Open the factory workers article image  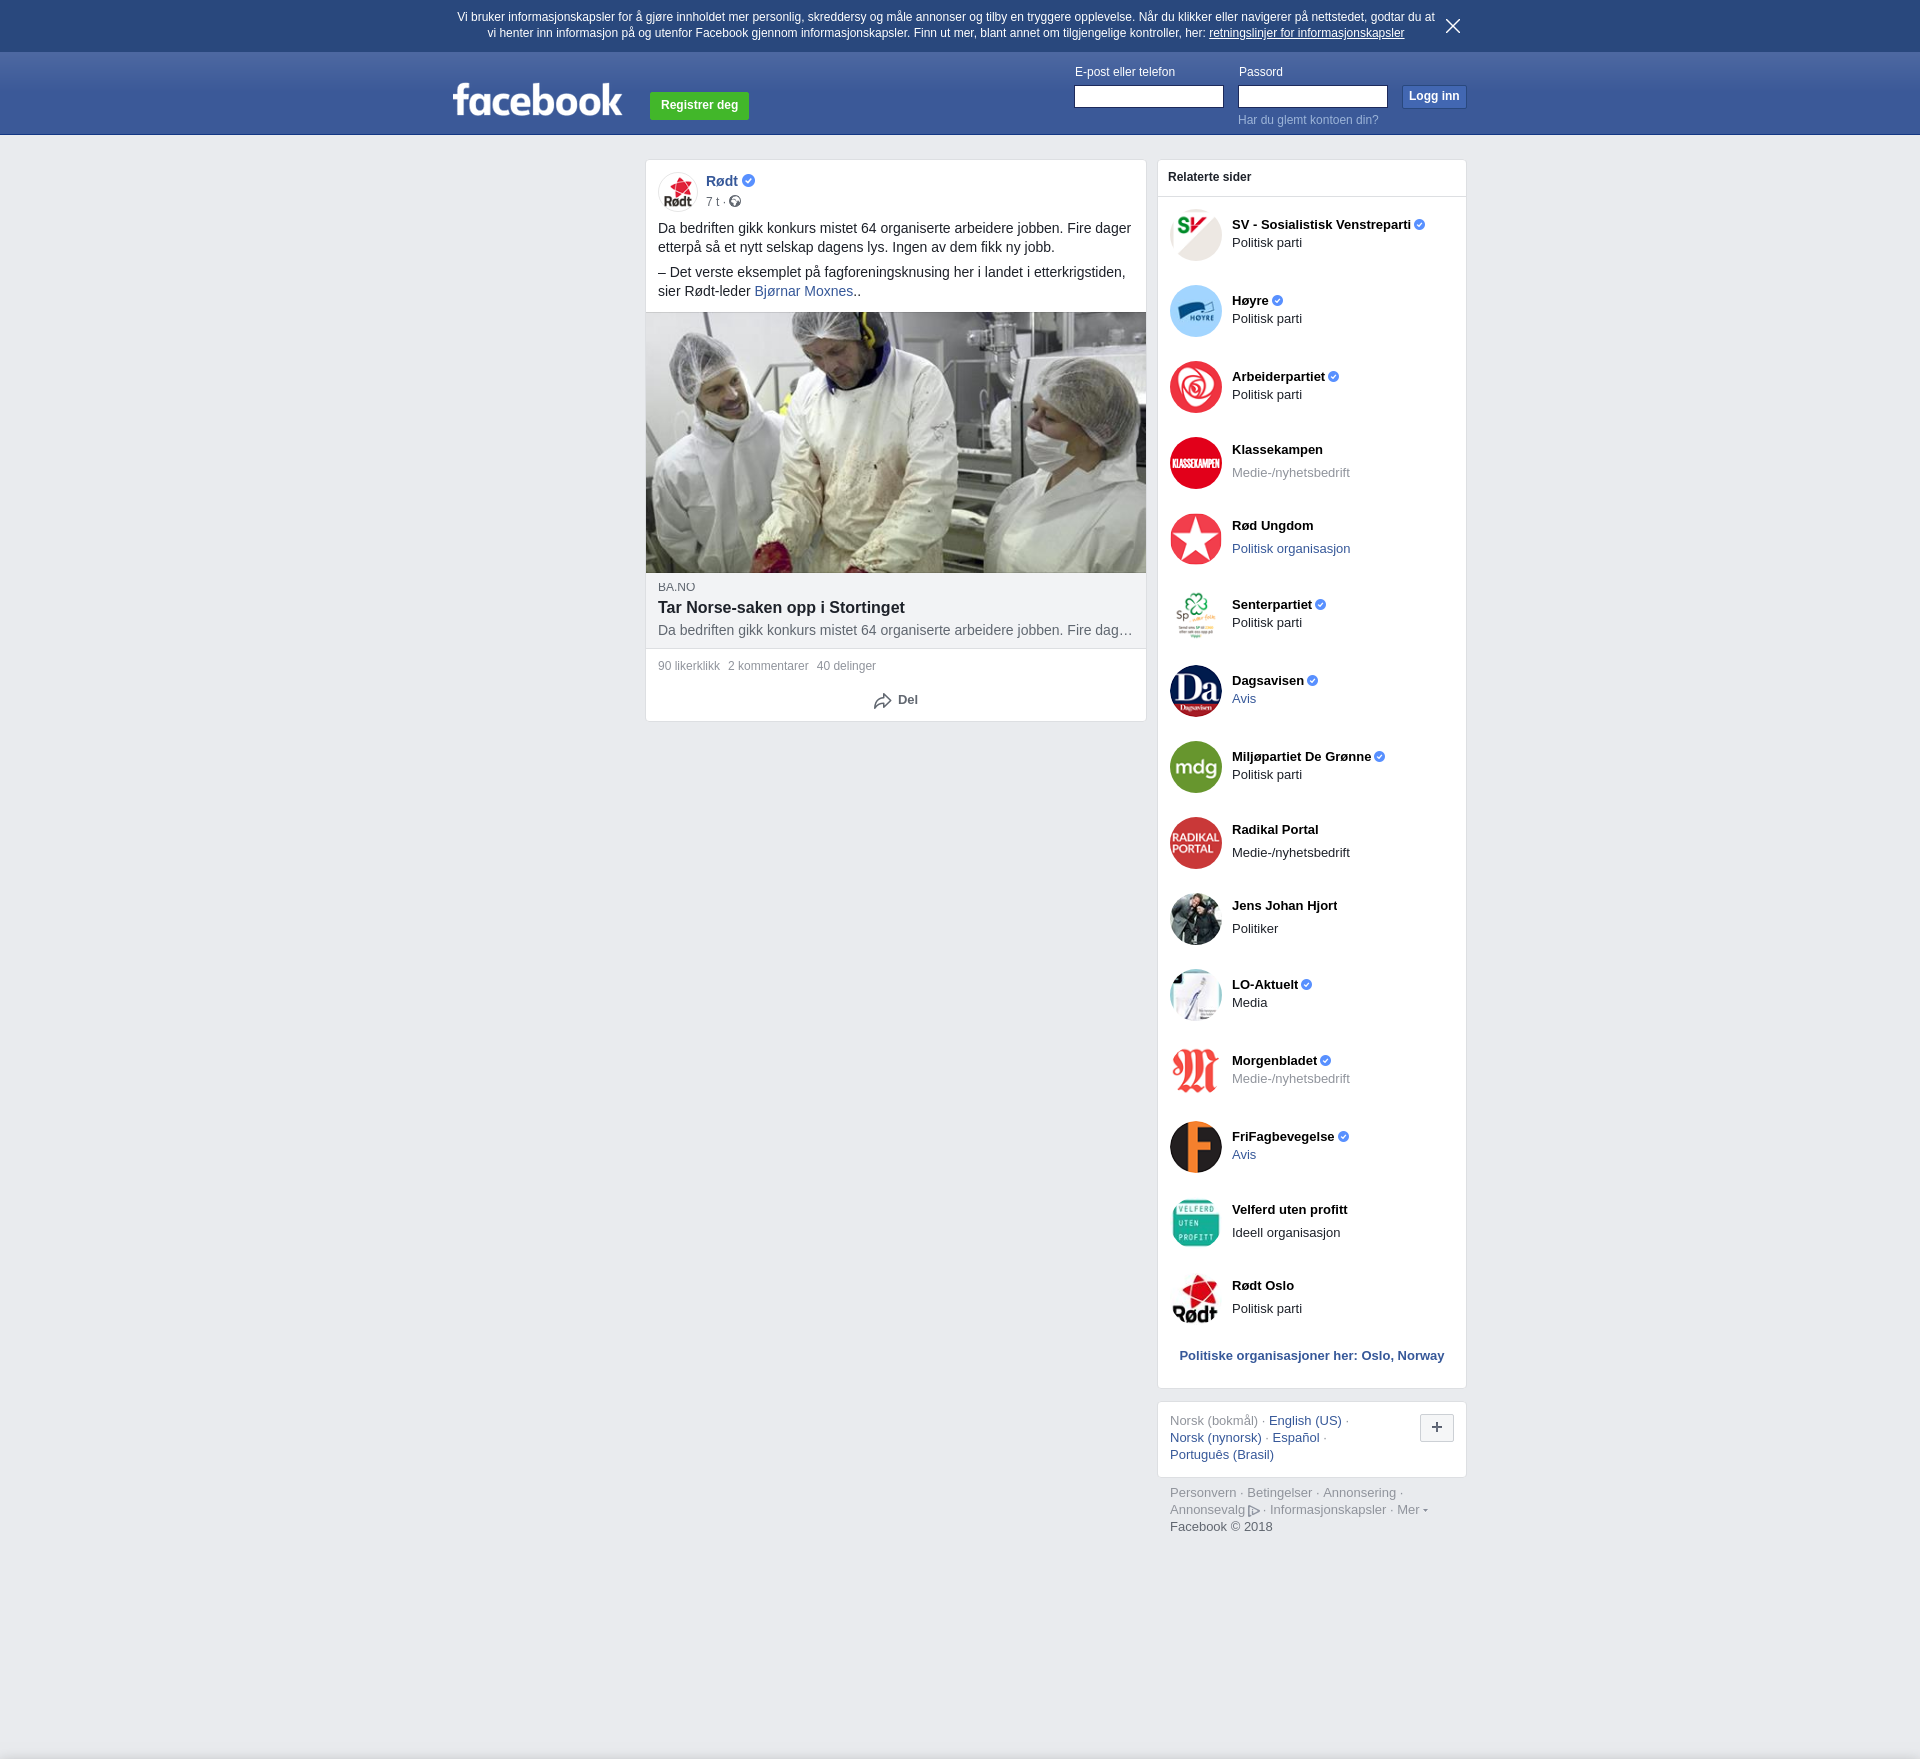896,442
